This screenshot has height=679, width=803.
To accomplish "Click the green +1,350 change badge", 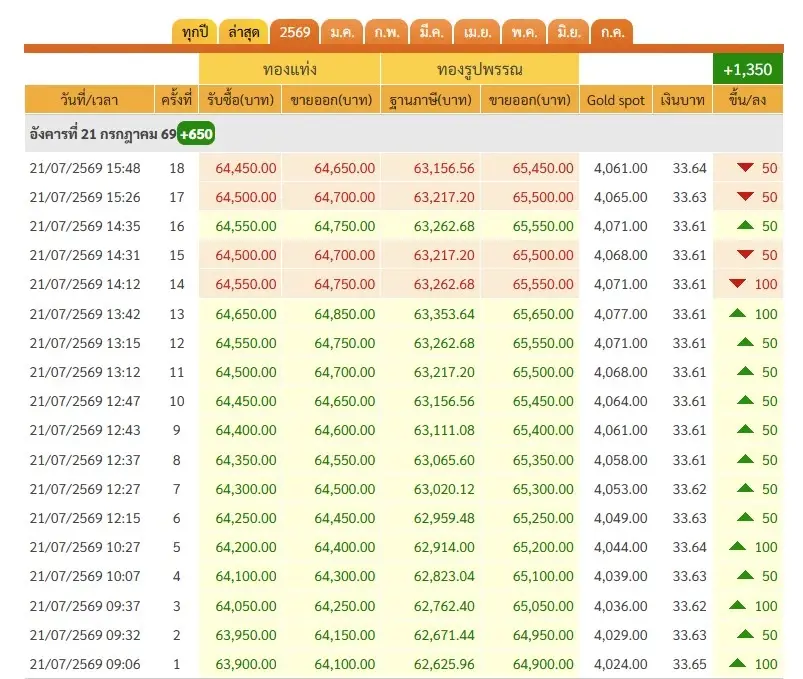I will pos(748,69).
